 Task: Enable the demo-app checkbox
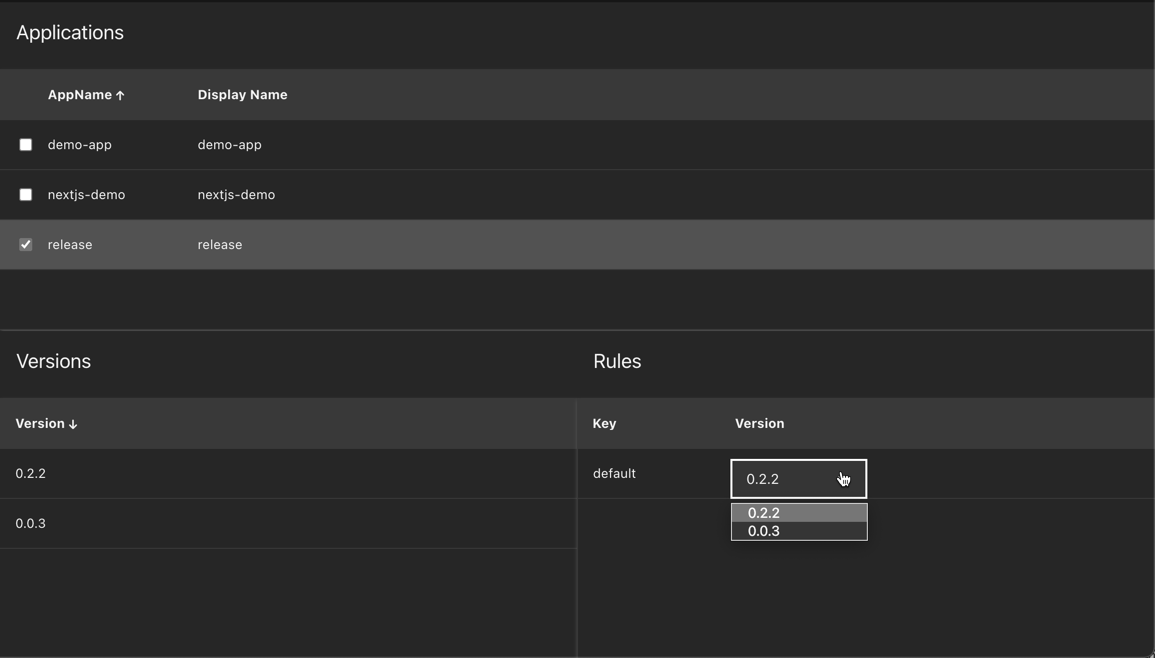25,144
